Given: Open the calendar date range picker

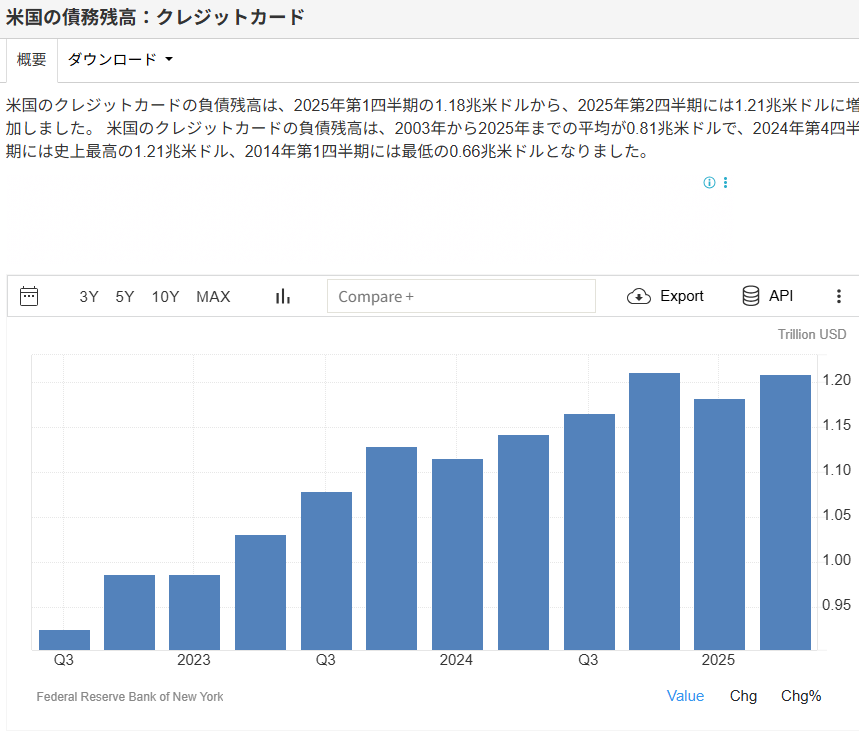Looking at the screenshot, I should pos(28,296).
